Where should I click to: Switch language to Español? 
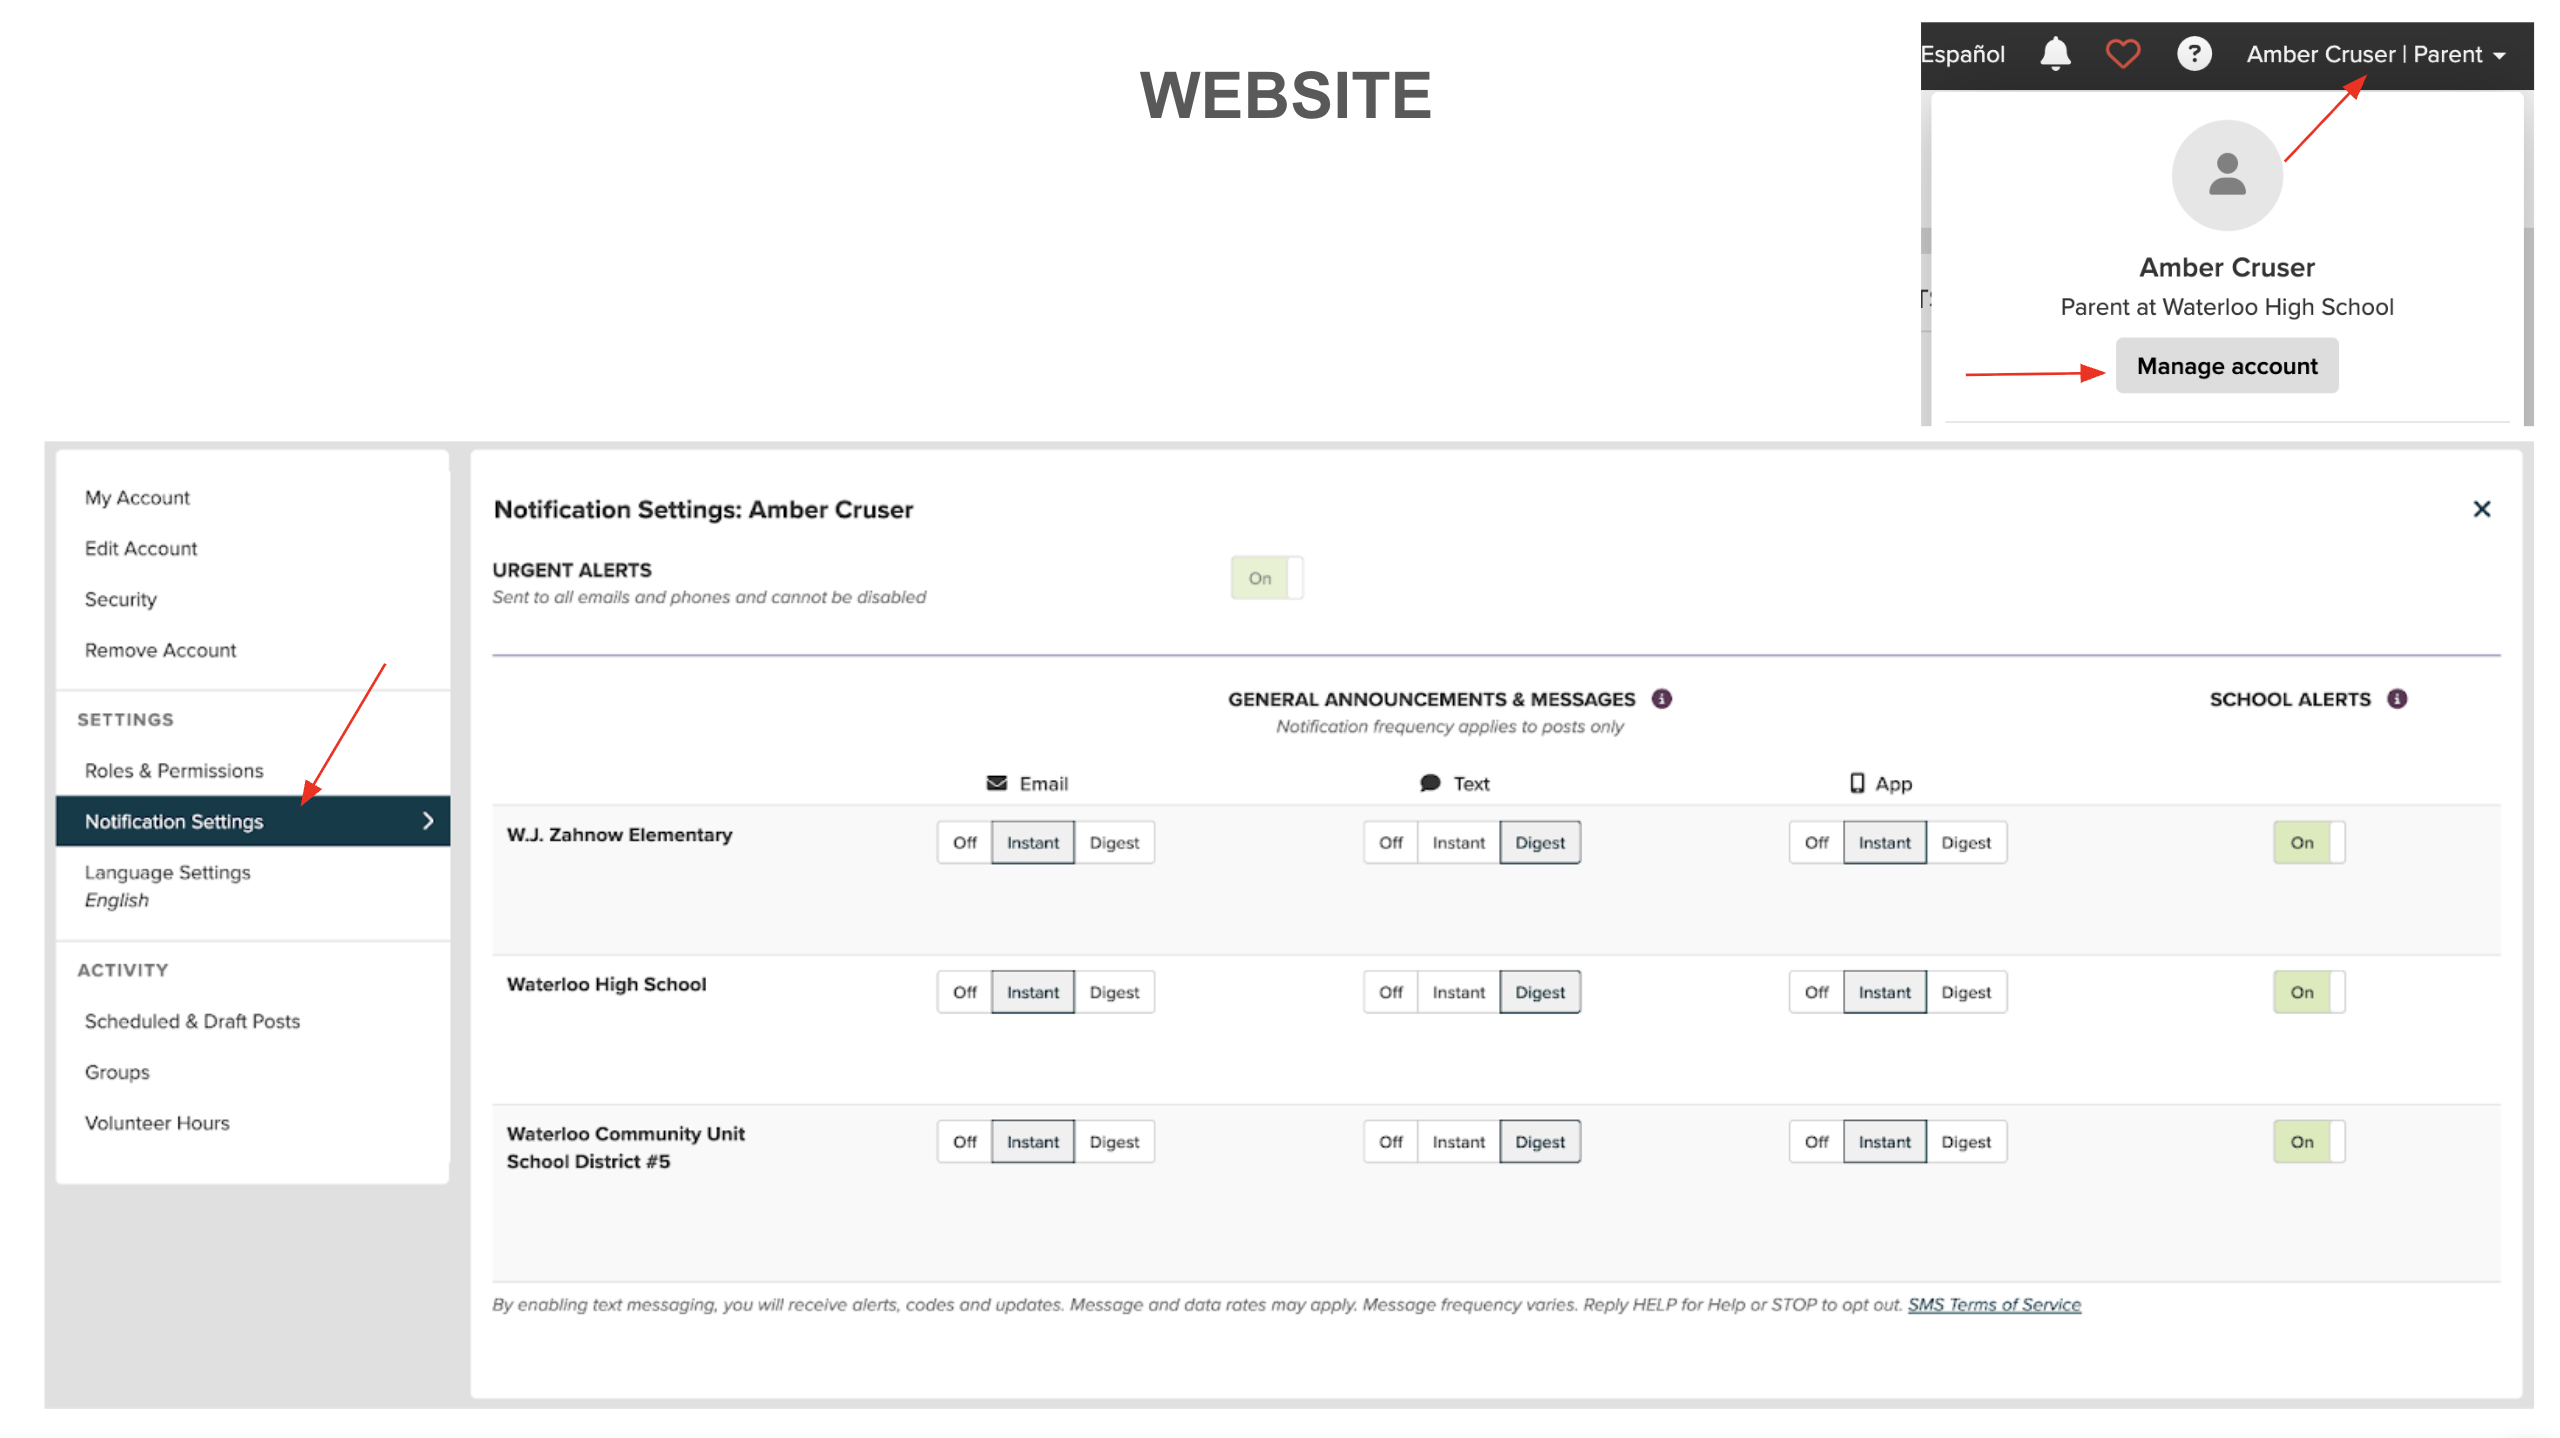pyautogui.click(x=1962, y=55)
